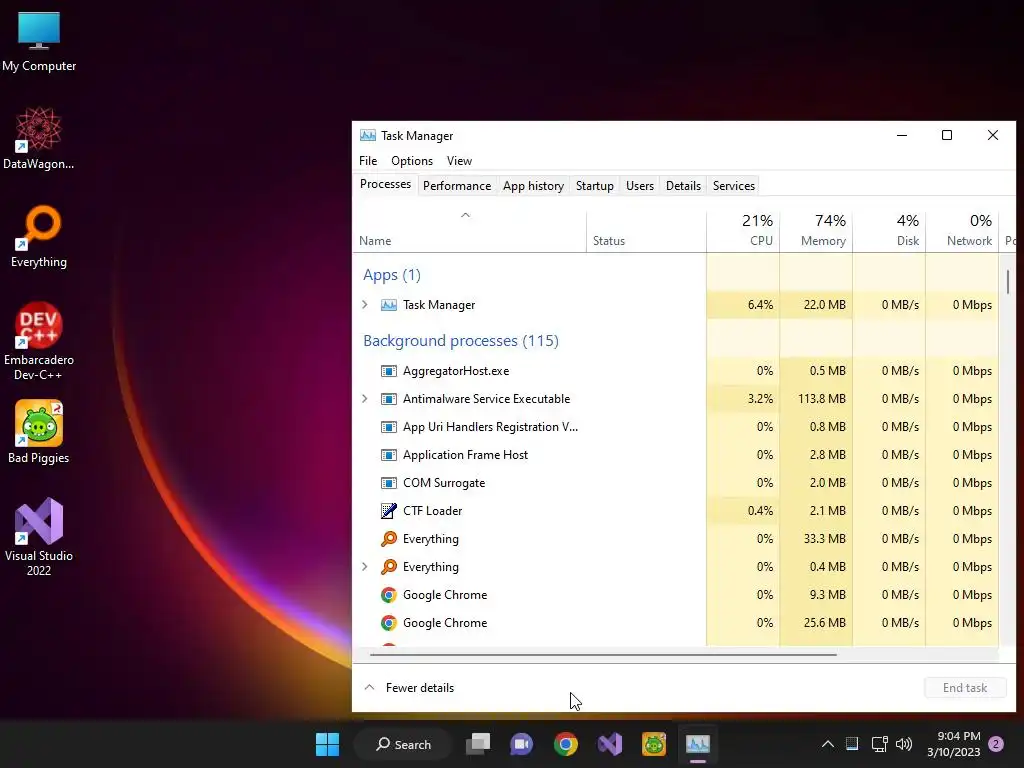Open the My Computer desktop icon

click(39, 40)
